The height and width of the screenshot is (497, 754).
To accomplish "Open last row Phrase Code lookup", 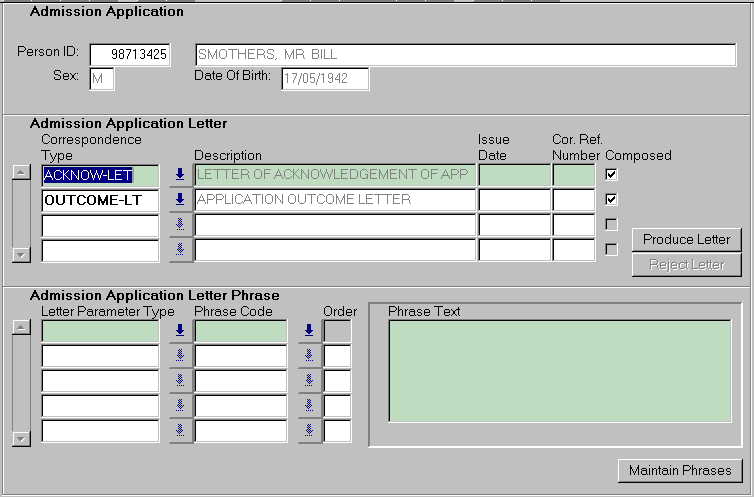I will click(x=309, y=431).
